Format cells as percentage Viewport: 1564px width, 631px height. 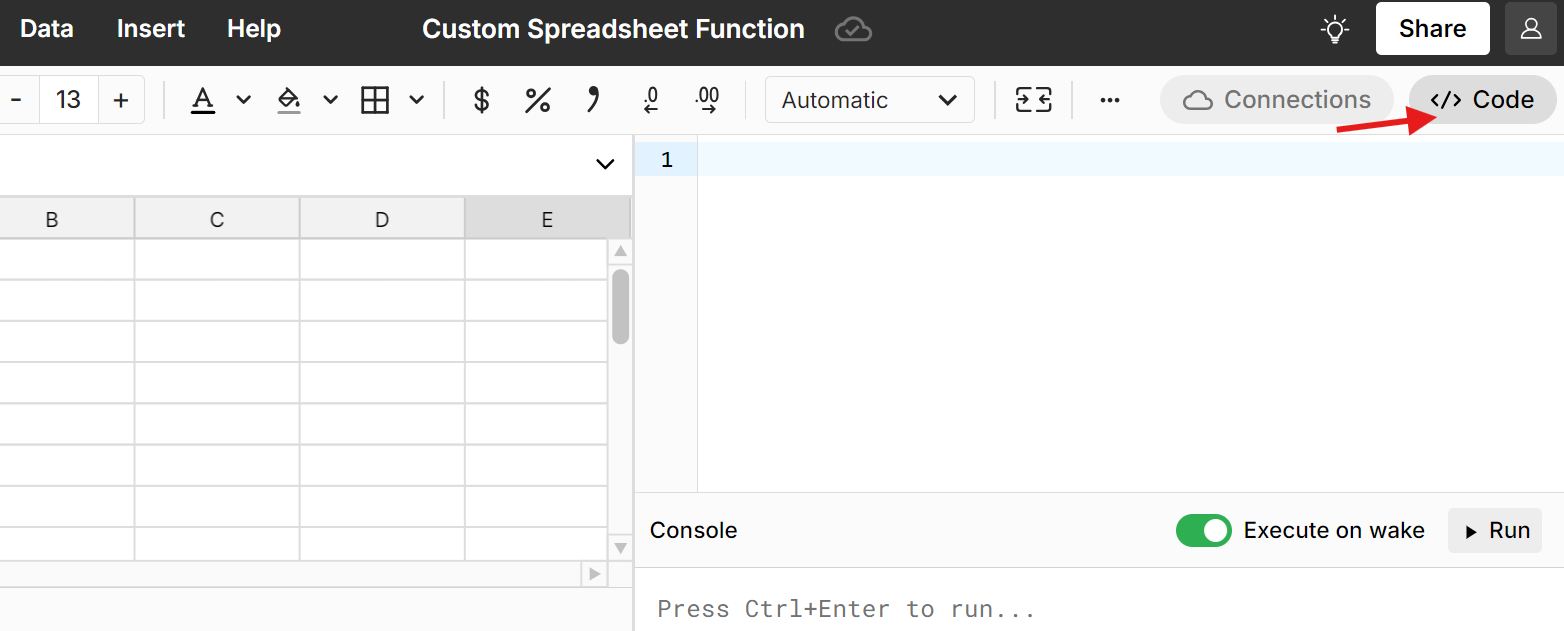[x=538, y=100]
